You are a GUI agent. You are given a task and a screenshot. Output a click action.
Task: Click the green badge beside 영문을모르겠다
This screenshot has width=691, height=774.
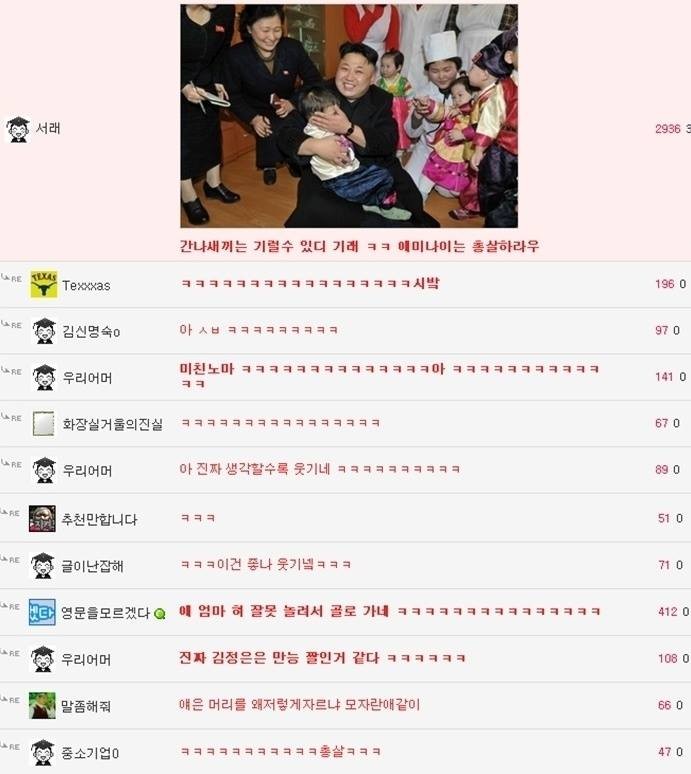[x=159, y=614]
